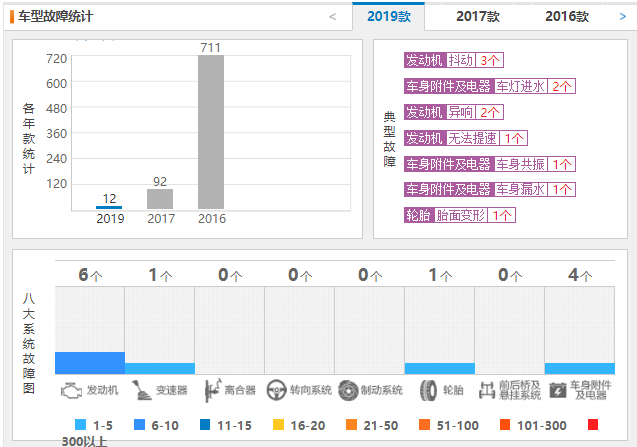
Task: Click the 0个 count above 离合器
Action: (230, 275)
